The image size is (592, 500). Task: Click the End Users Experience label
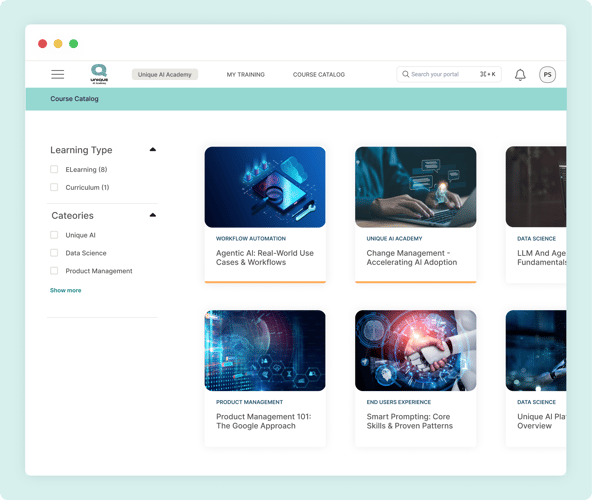[x=398, y=402]
